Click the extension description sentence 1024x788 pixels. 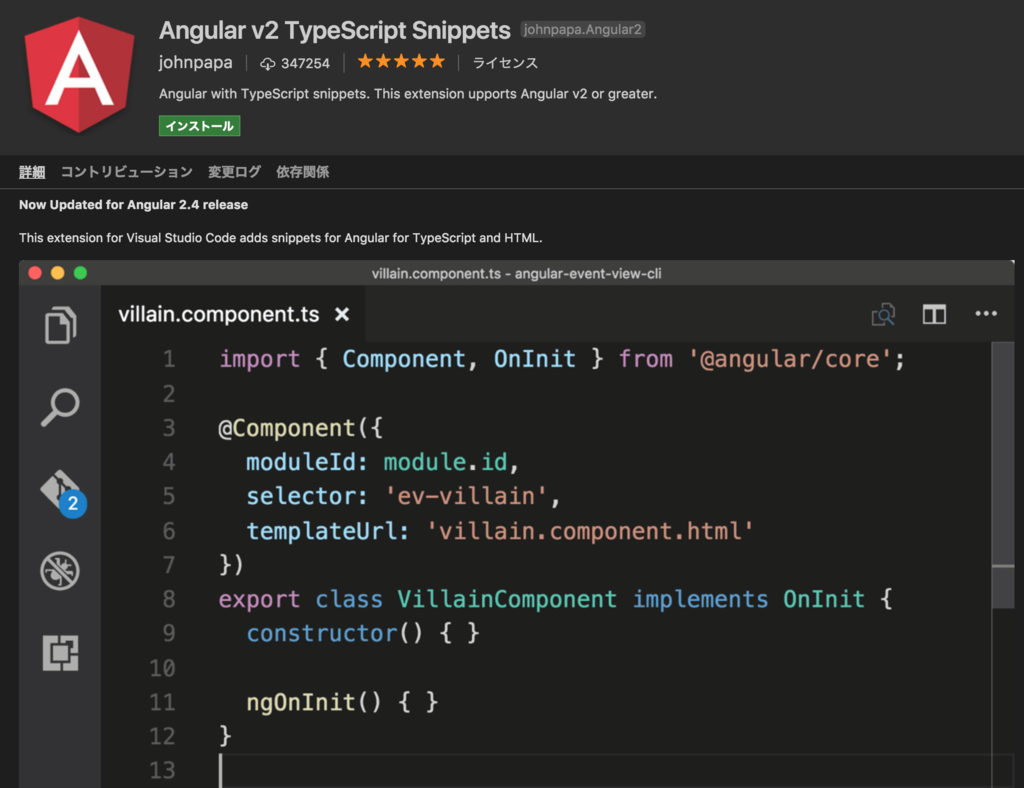pos(408,94)
